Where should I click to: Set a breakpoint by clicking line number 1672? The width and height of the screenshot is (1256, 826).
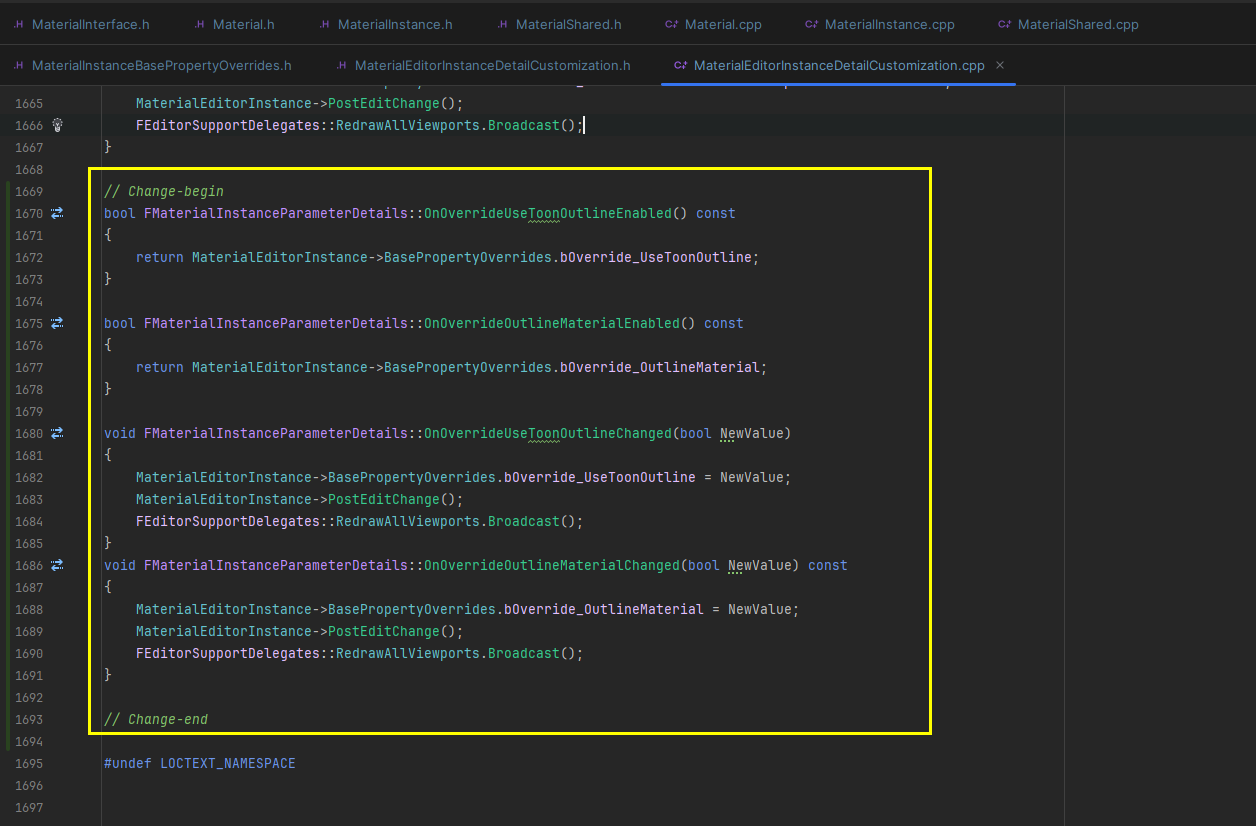[29, 256]
